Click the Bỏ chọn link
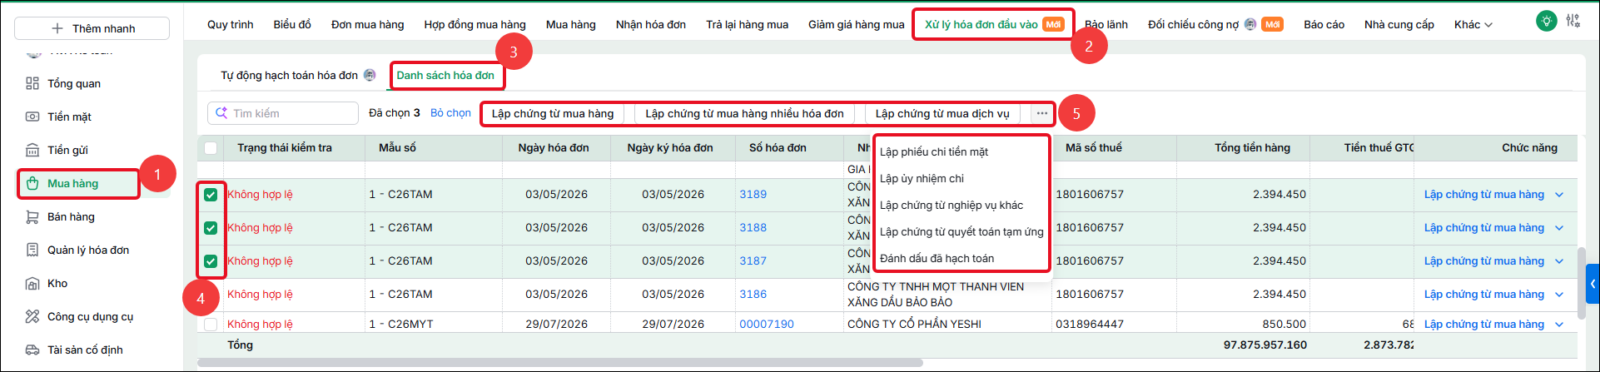The width and height of the screenshot is (1600, 372). 450,113
